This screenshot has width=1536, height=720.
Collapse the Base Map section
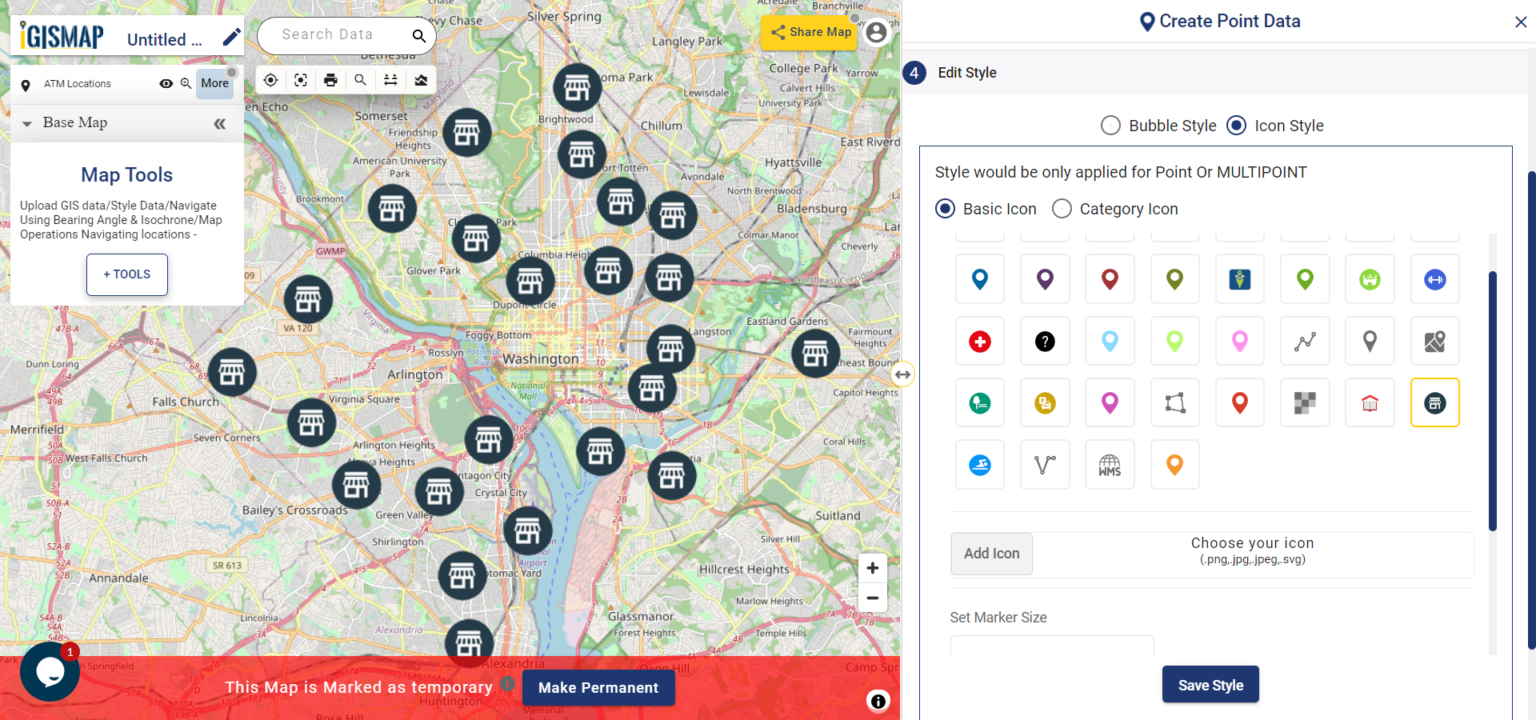27,122
